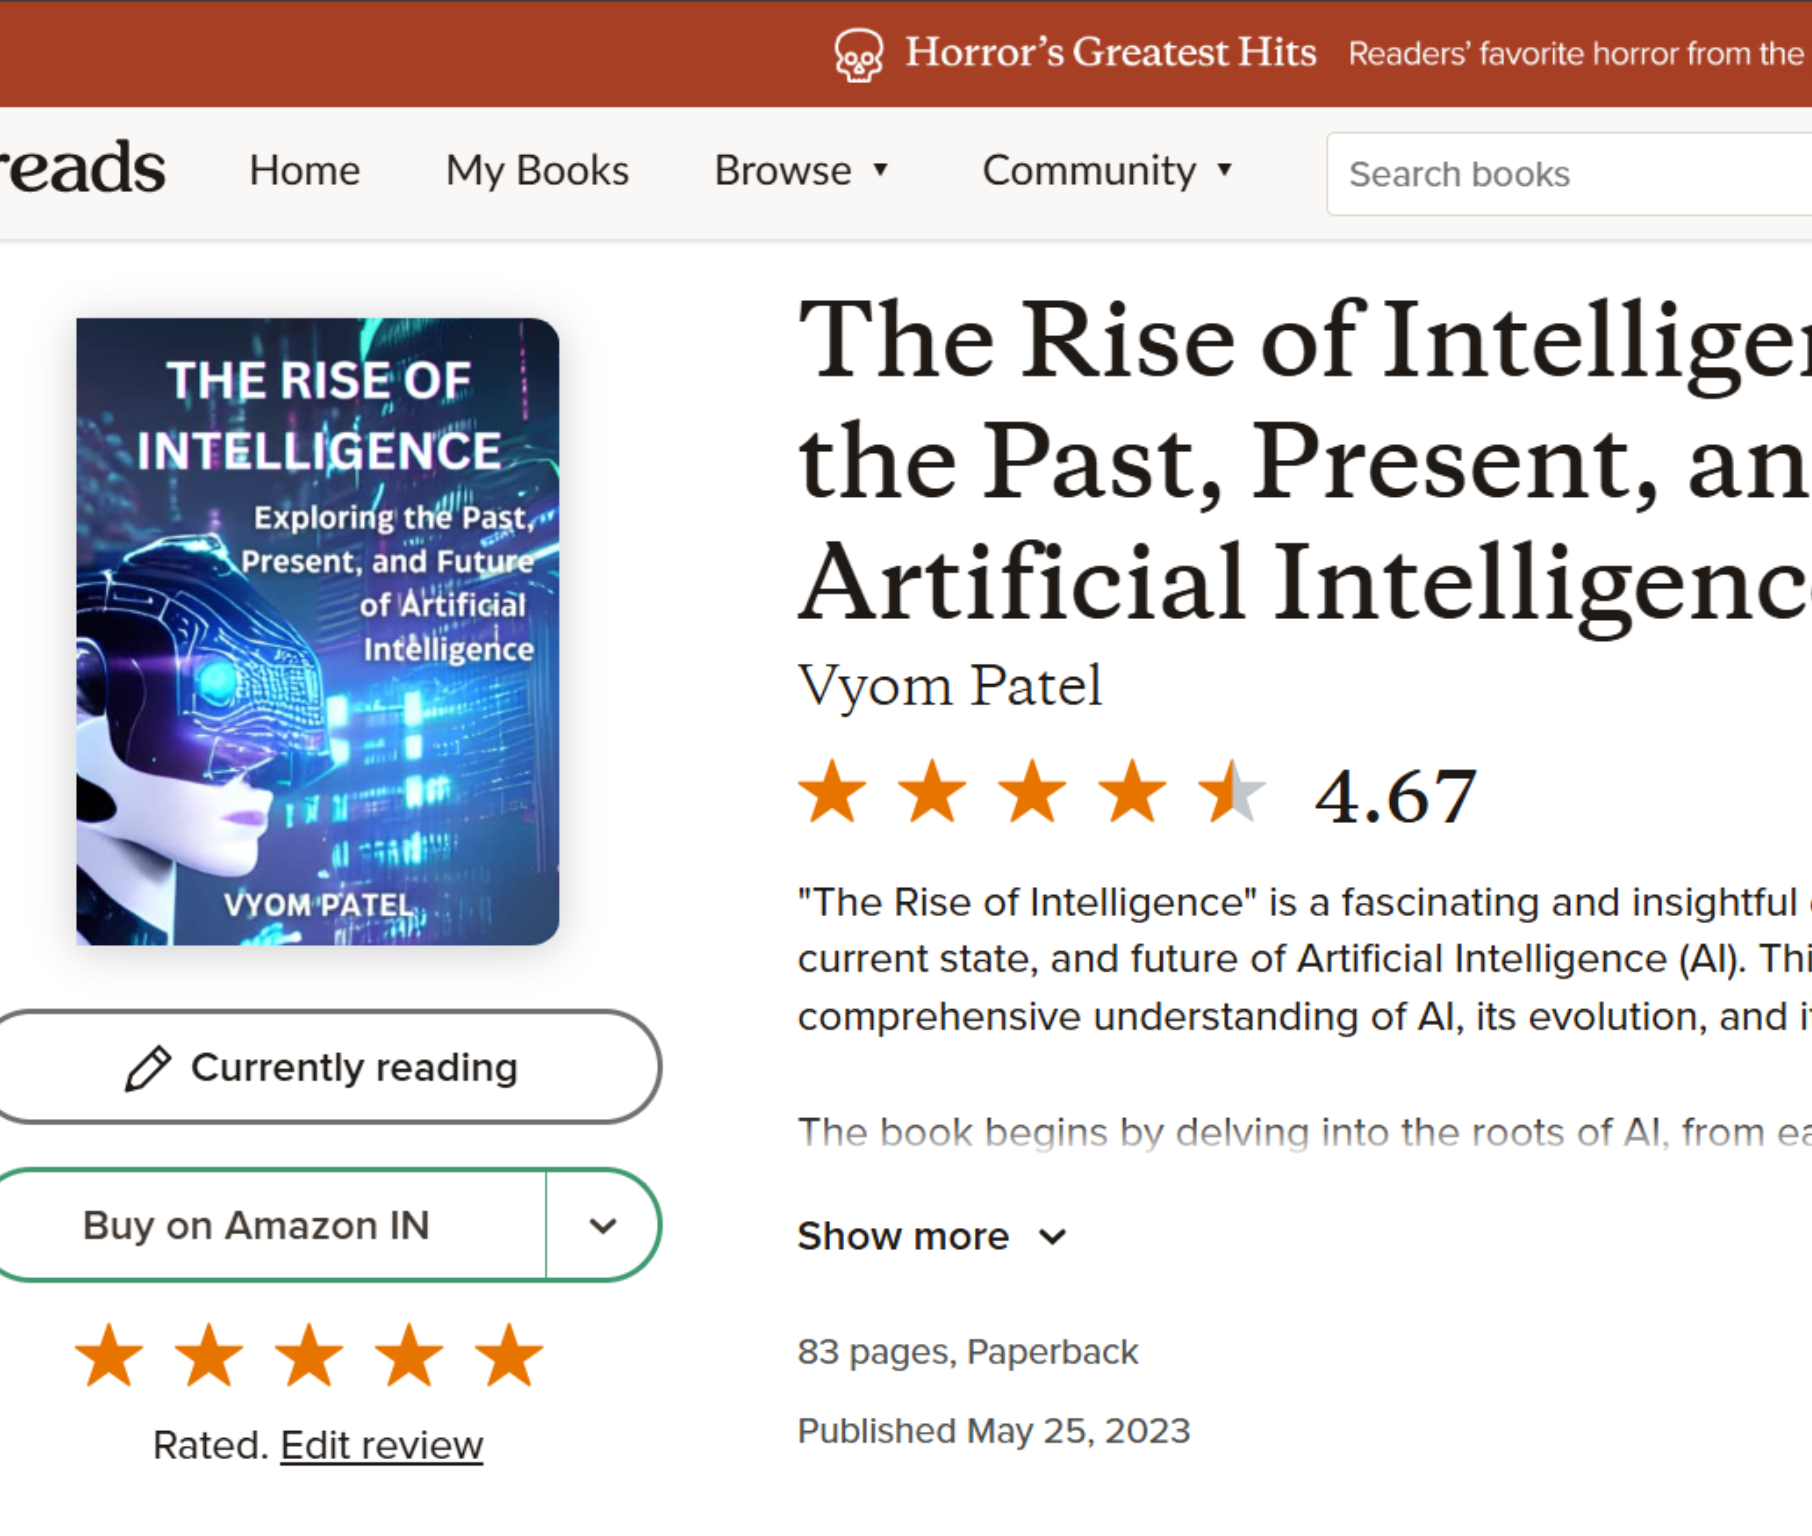Image resolution: width=1812 pixels, height=1536 pixels.
Task: Open My Books
Action: 537,171
